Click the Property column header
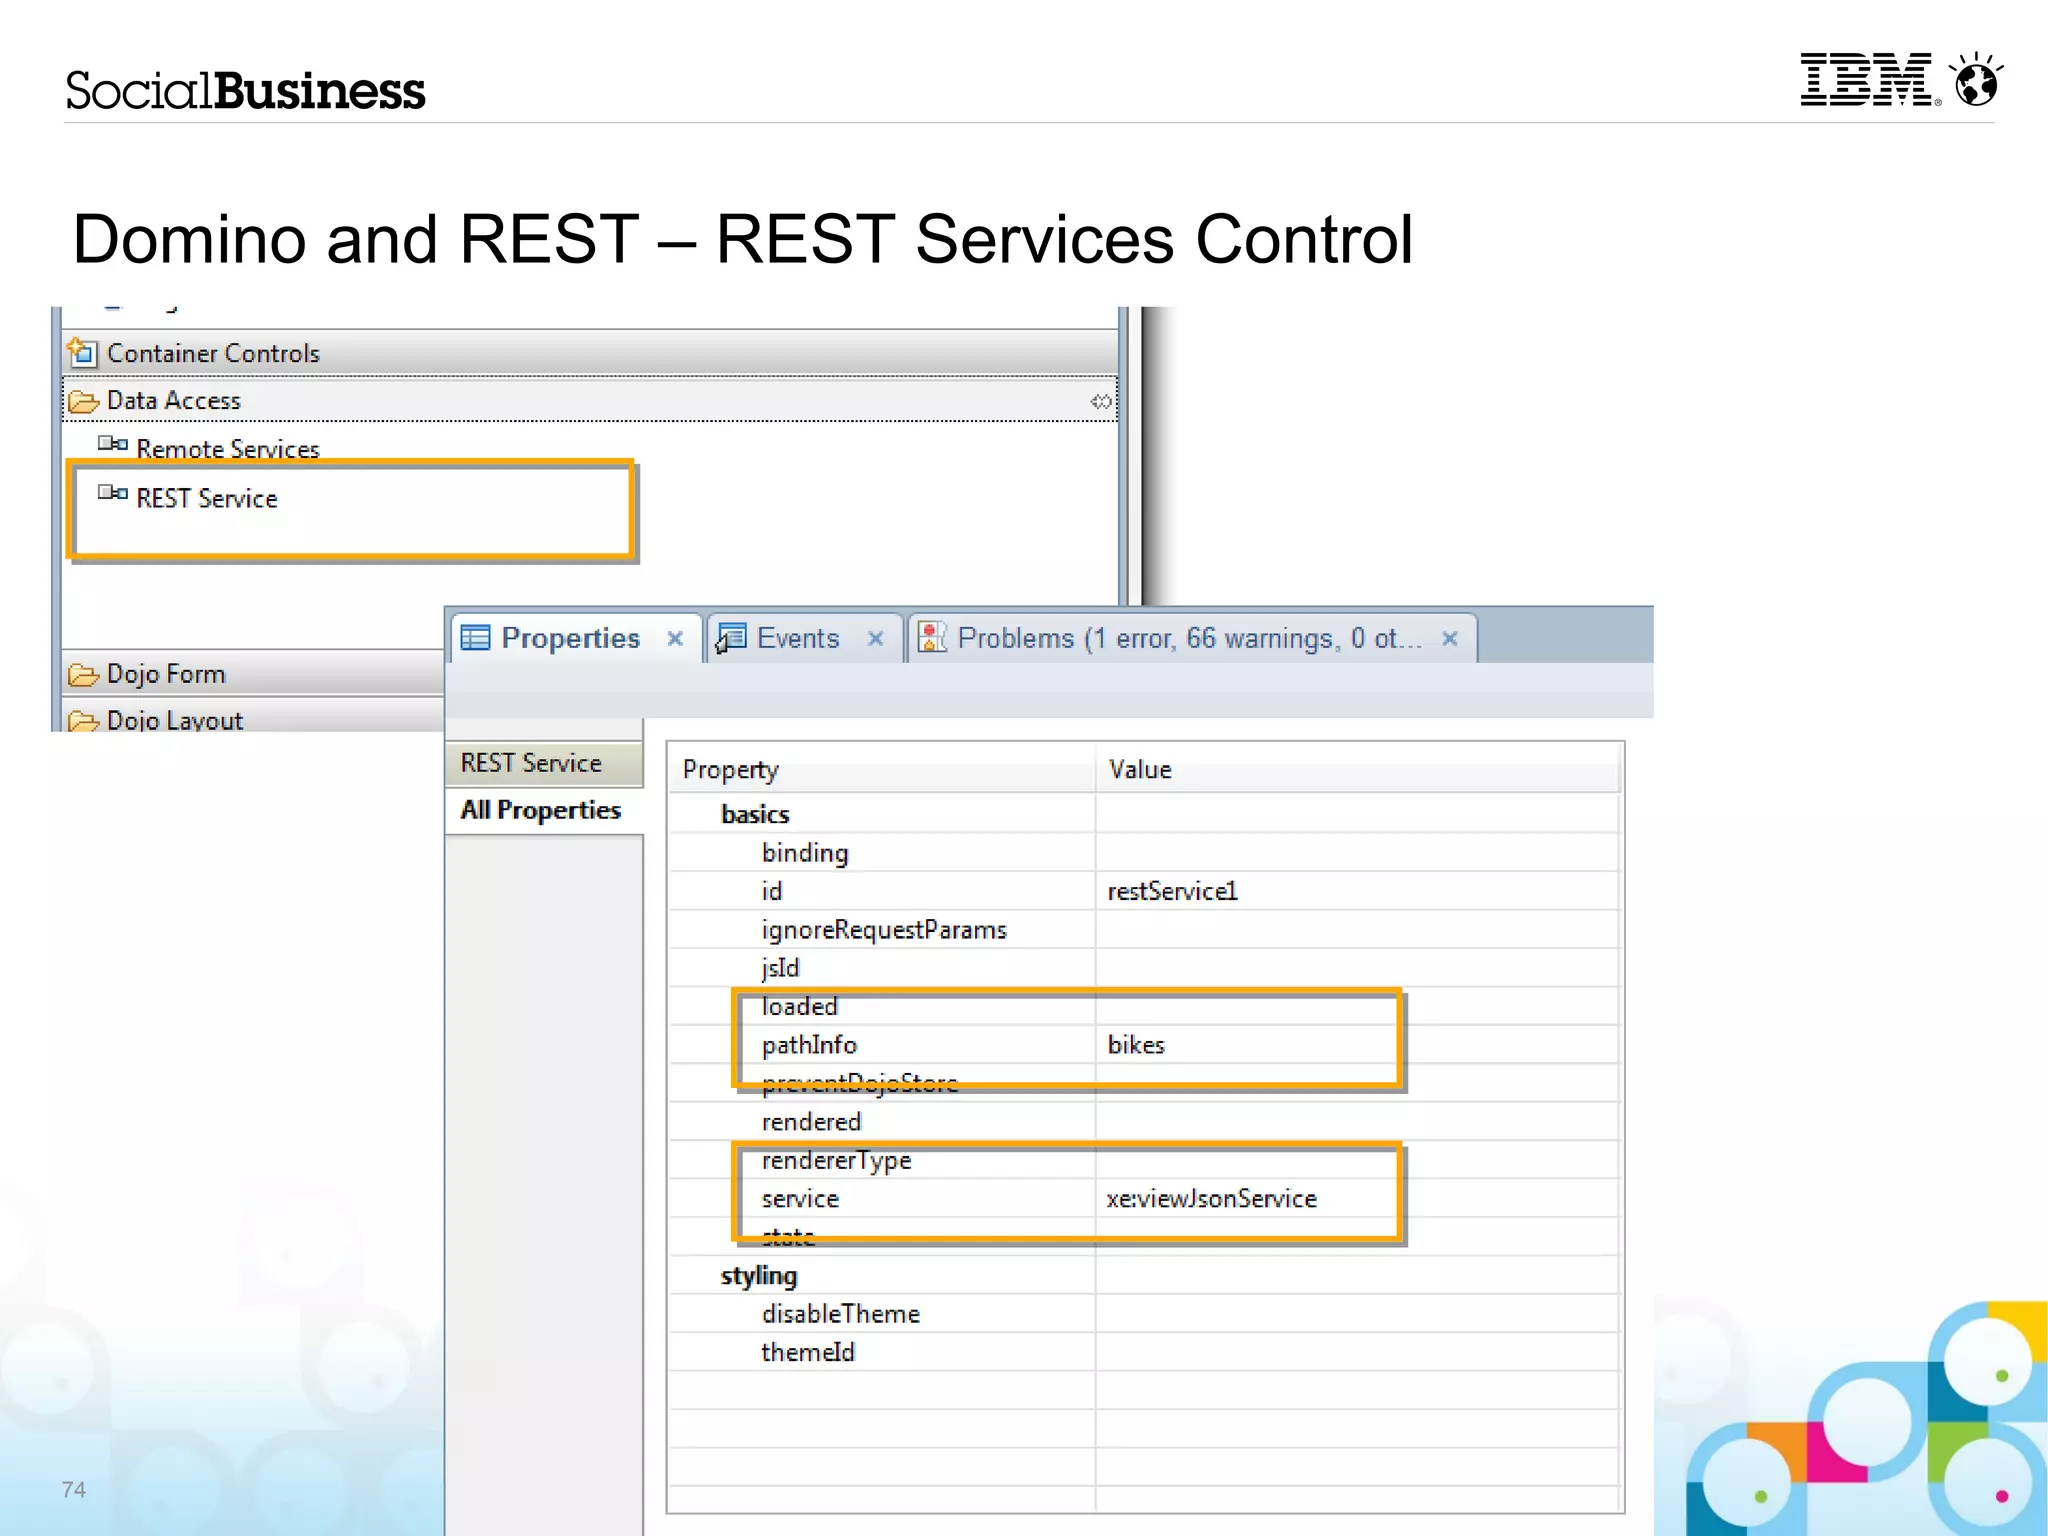The width and height of the screenshot is (2048, 1536). pos(882,769)
